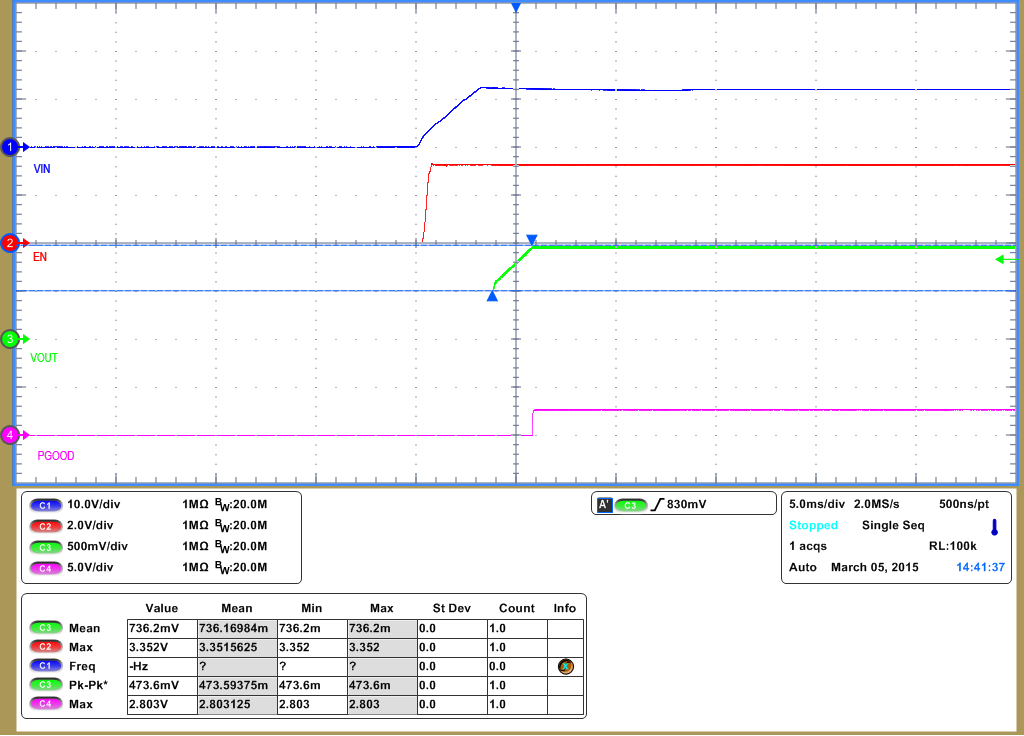
Task: Select the Stopped acquisition status label
Action: 812,525
